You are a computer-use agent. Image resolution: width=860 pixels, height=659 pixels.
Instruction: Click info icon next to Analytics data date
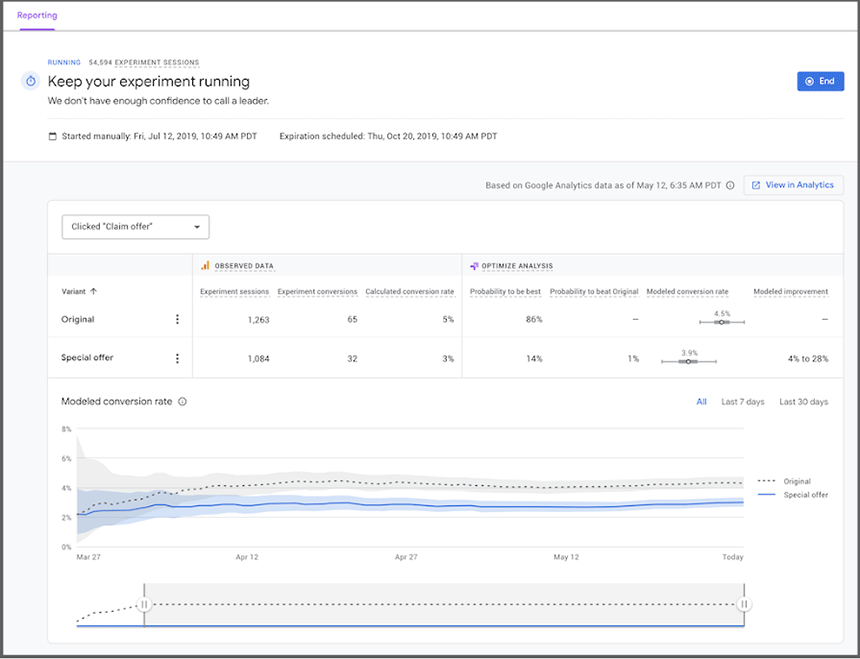[730, 185]
